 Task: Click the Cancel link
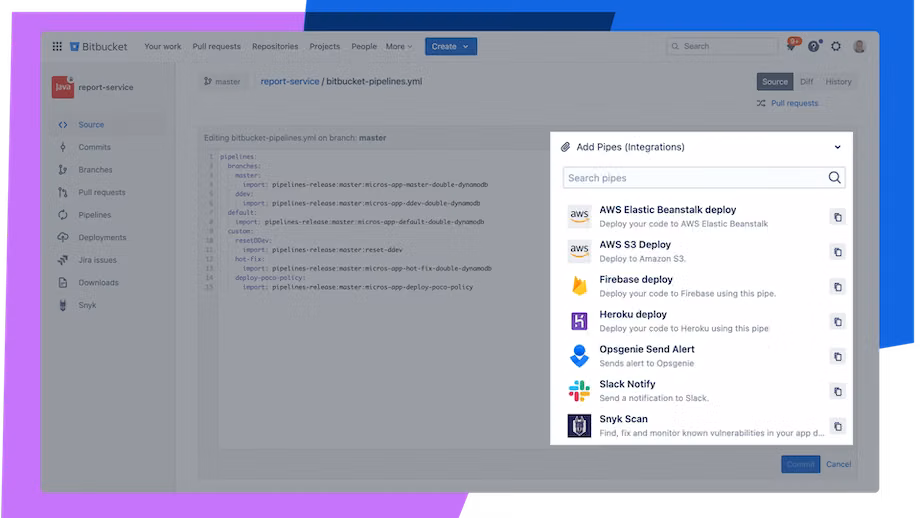point(838,464)
